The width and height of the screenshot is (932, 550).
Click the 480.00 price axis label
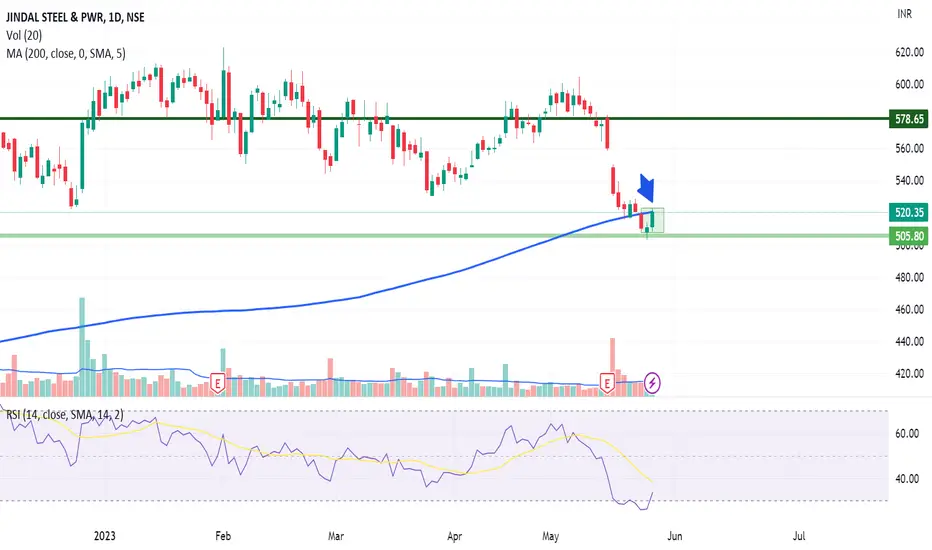tap(909, 277)
